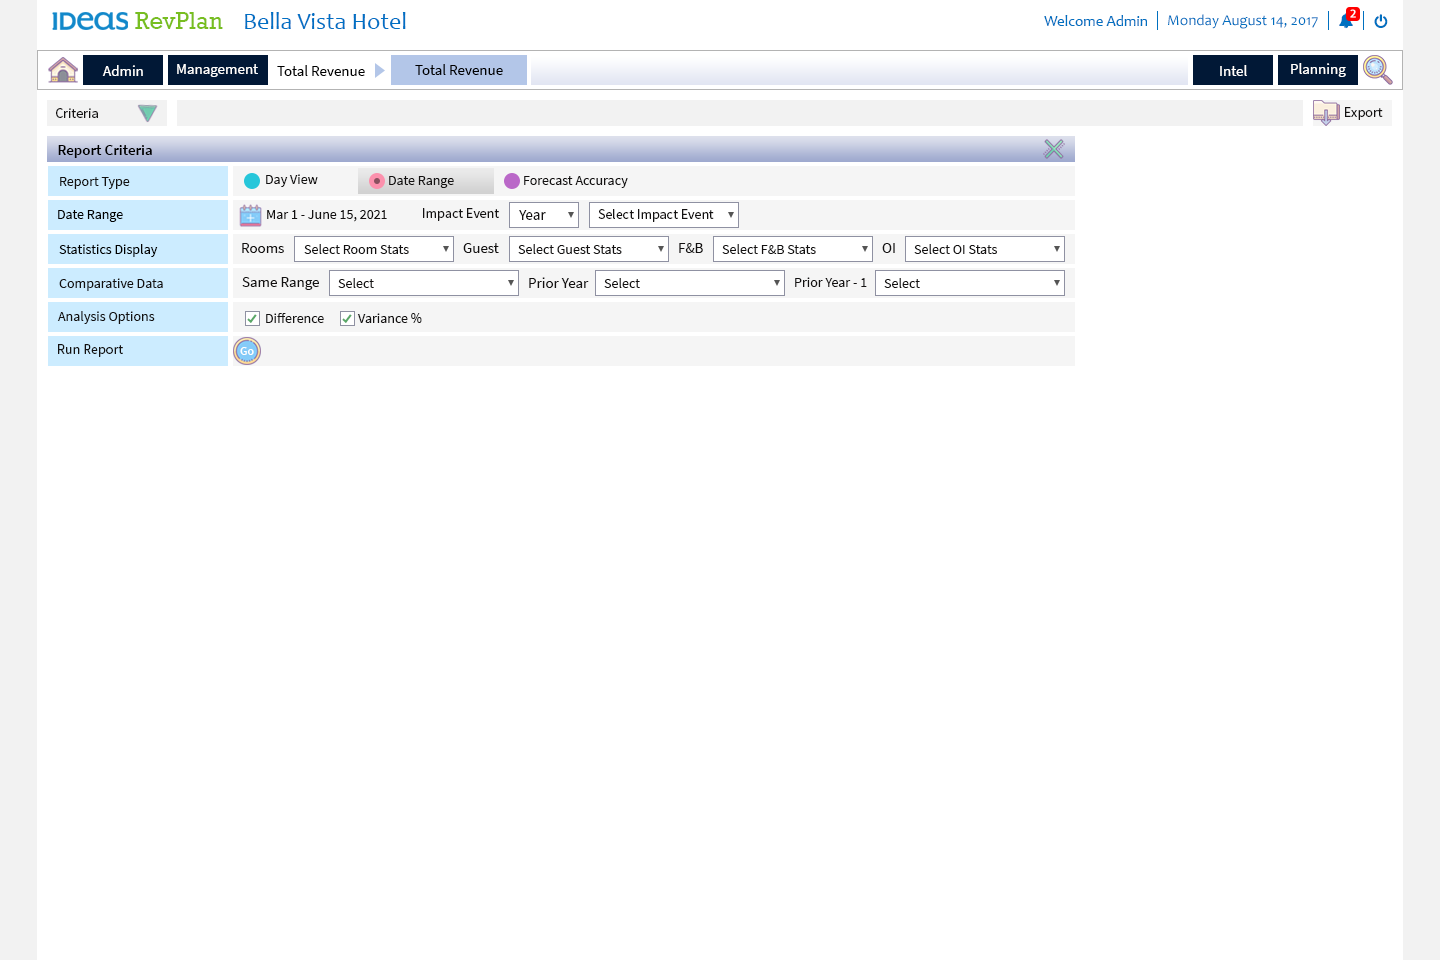Click the Export icon

coord(1326,113)
